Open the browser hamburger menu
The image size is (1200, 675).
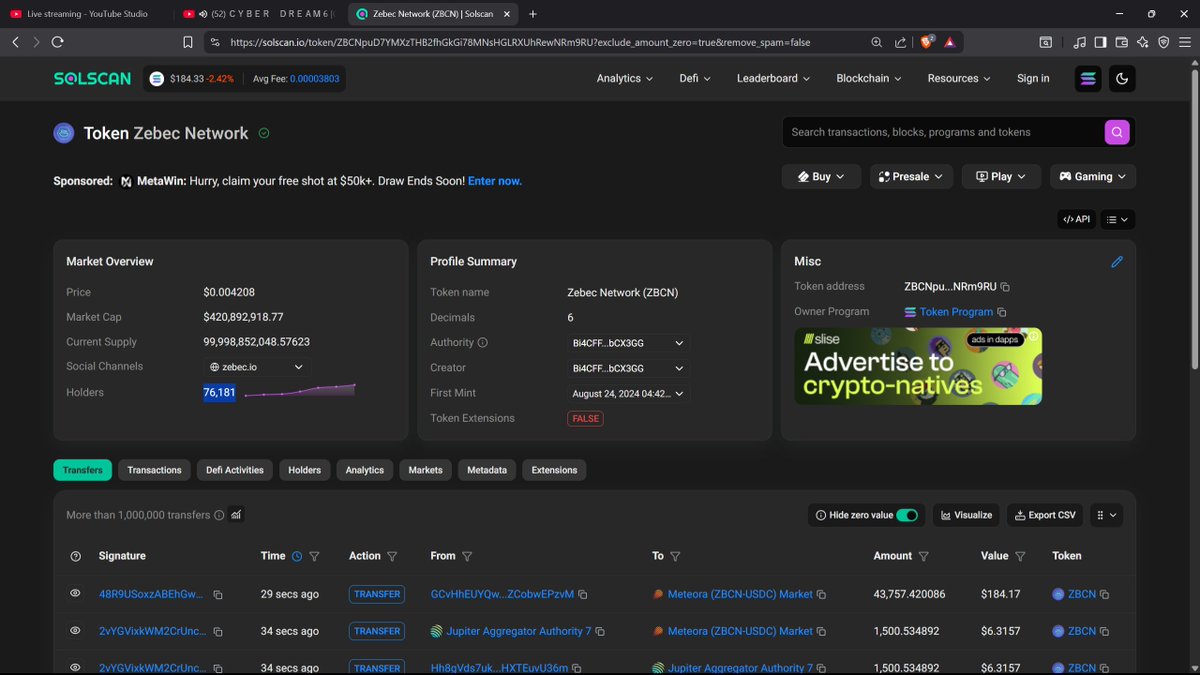tap(1185, 42)
